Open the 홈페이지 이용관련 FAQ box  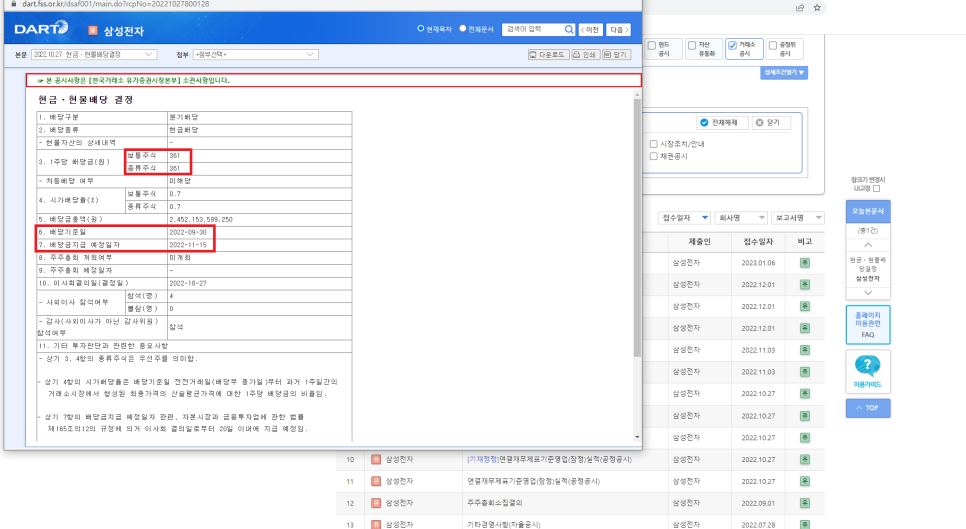867,325
